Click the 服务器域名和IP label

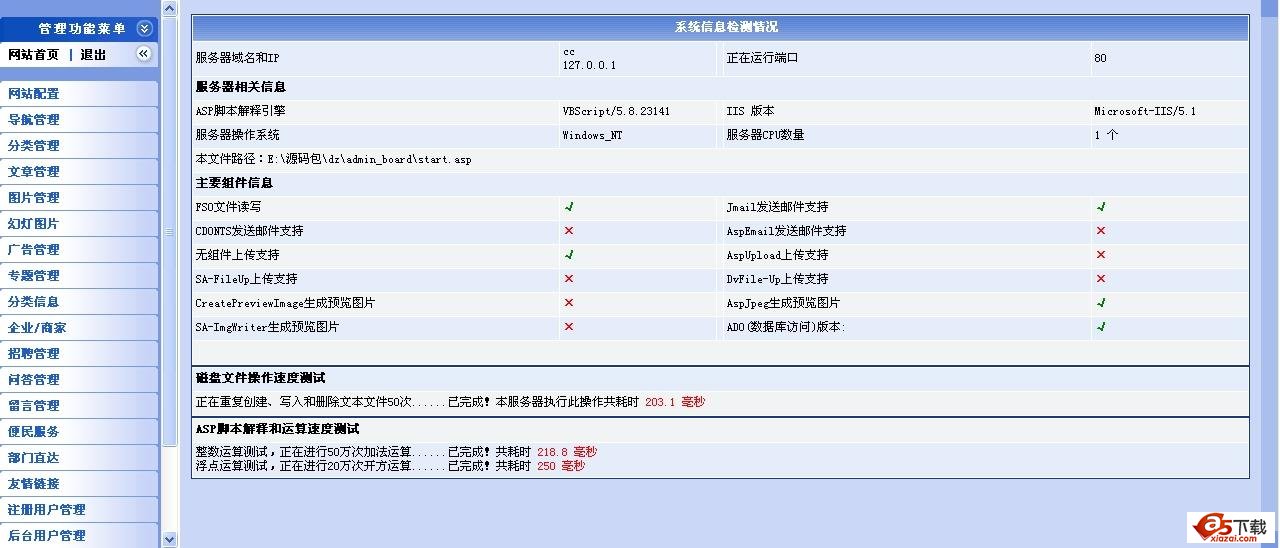237,58
